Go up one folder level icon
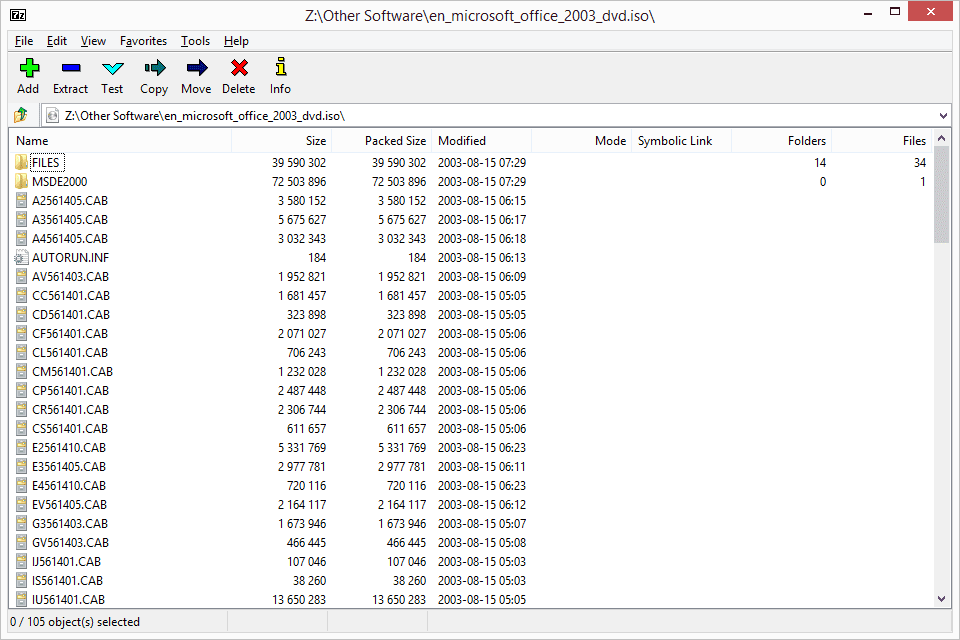Viewport: 960px width, 640px height. (x=21, y=115)
